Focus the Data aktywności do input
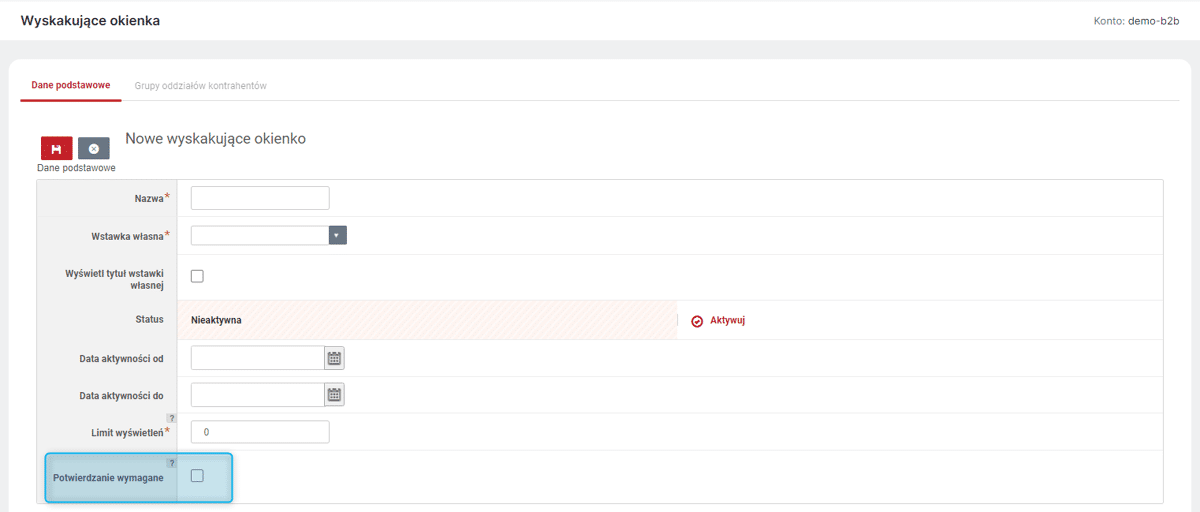Image resolution: width=1200 pixels, height=512 pixels. [x=257, y=395]
